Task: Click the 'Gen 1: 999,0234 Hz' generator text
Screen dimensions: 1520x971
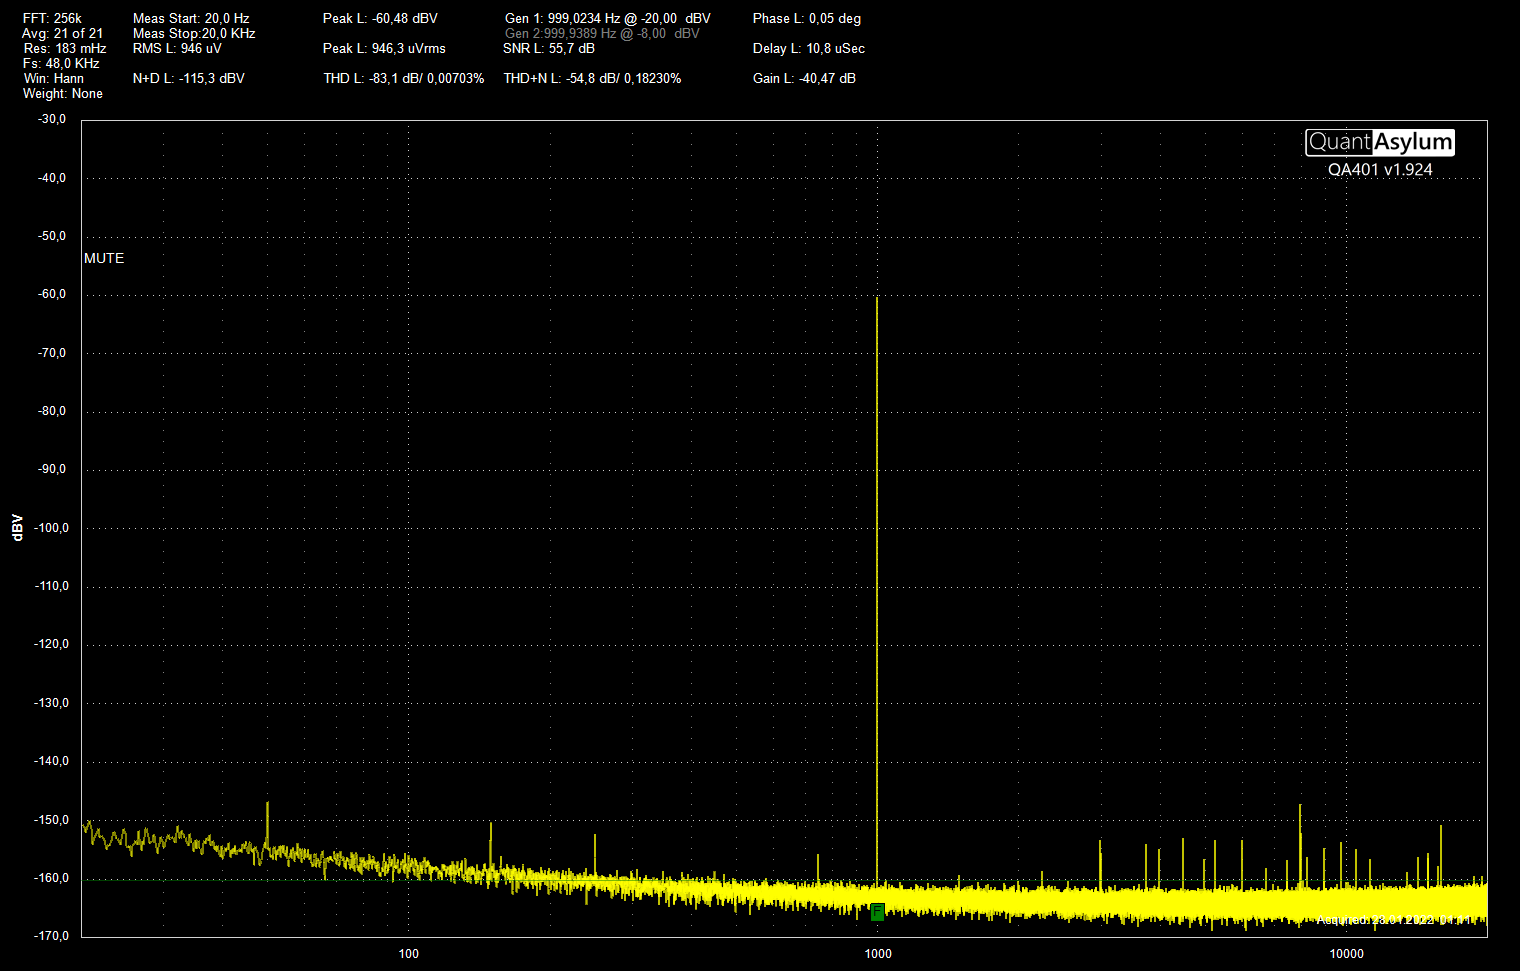Action: pos(608,18)
